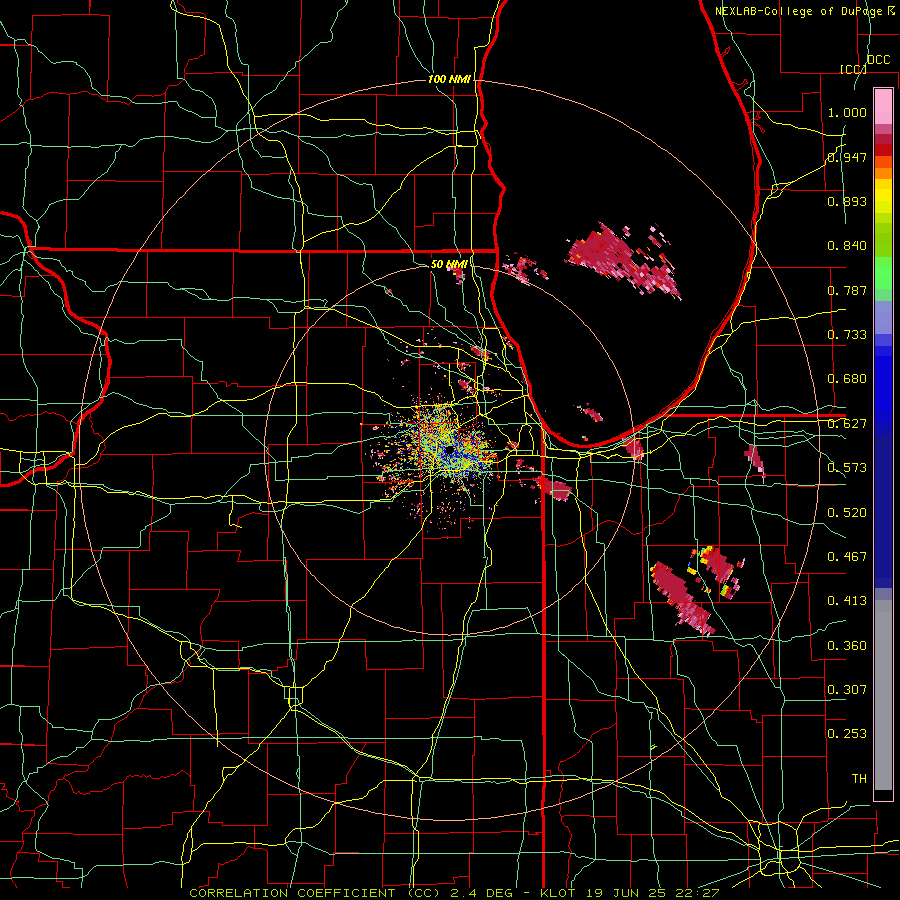Click the Correlation Coefficient caption at bottom
This screenshot has width=900, height=900.
coord(454,893)
